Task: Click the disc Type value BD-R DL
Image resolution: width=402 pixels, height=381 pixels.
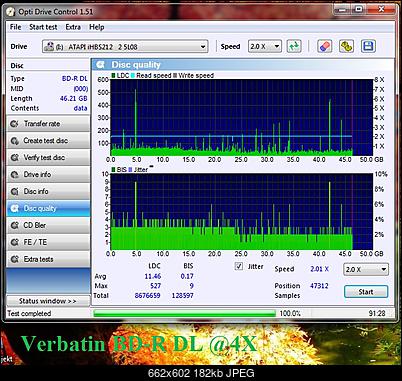Action: click(75, 79)
